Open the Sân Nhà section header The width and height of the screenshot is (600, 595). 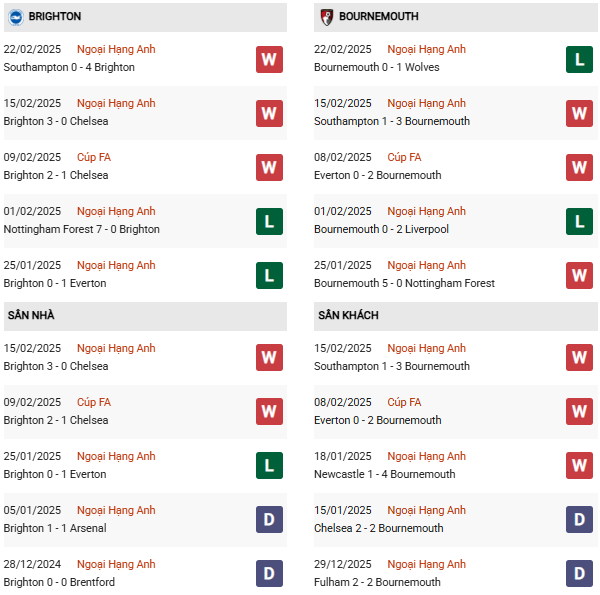145,316
